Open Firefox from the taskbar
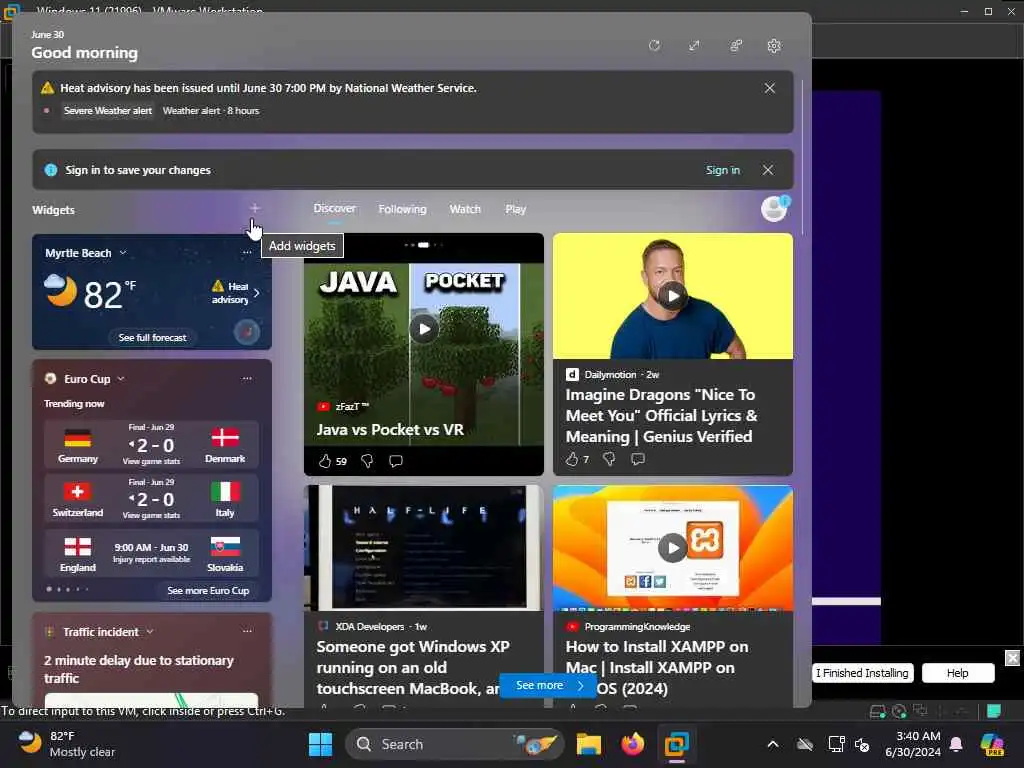Viewport: 1024px width, 768px height. pos(632,744)
